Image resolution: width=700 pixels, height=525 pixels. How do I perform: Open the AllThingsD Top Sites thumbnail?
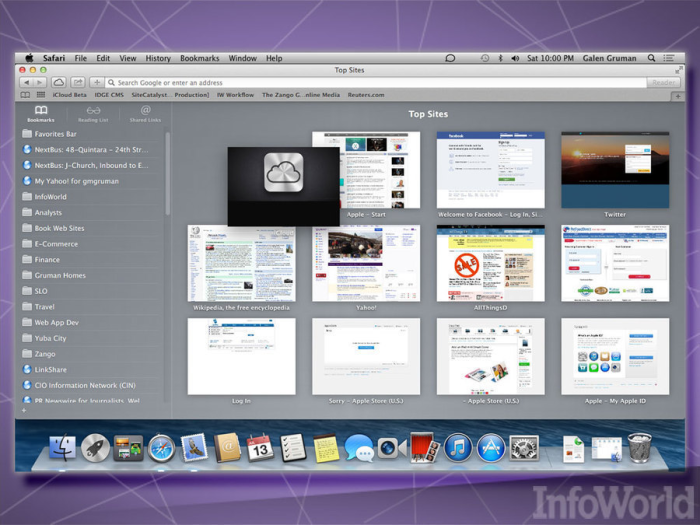point(490,263)
